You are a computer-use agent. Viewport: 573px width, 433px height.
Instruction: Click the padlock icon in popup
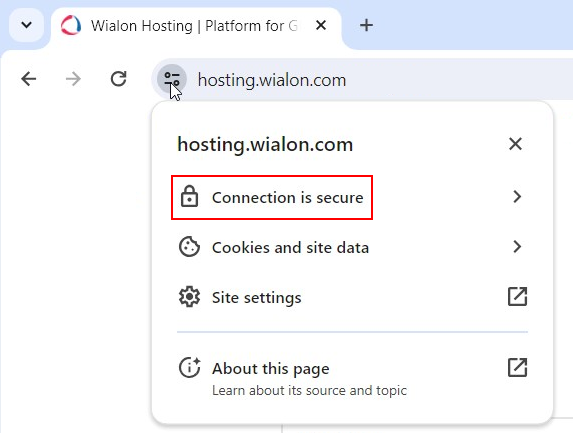(x=189, y=197)
